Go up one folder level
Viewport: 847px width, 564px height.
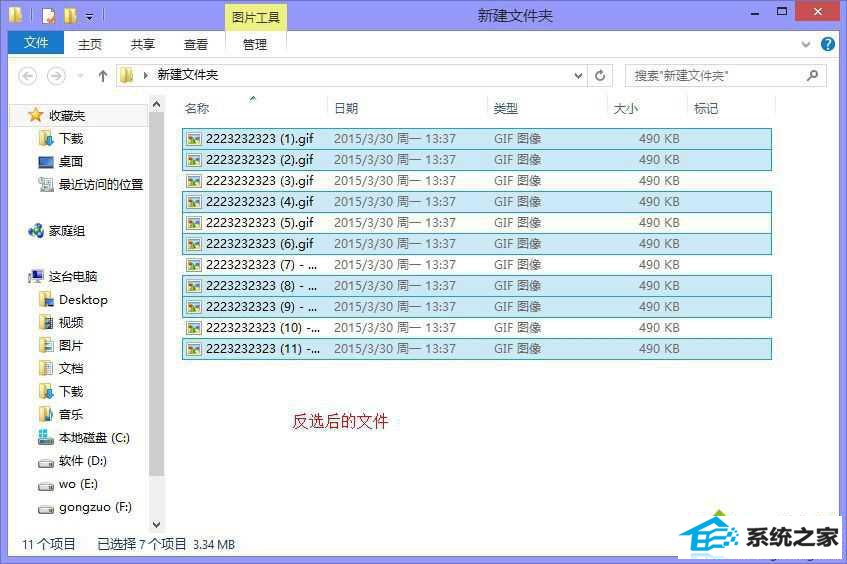point(103,76)
